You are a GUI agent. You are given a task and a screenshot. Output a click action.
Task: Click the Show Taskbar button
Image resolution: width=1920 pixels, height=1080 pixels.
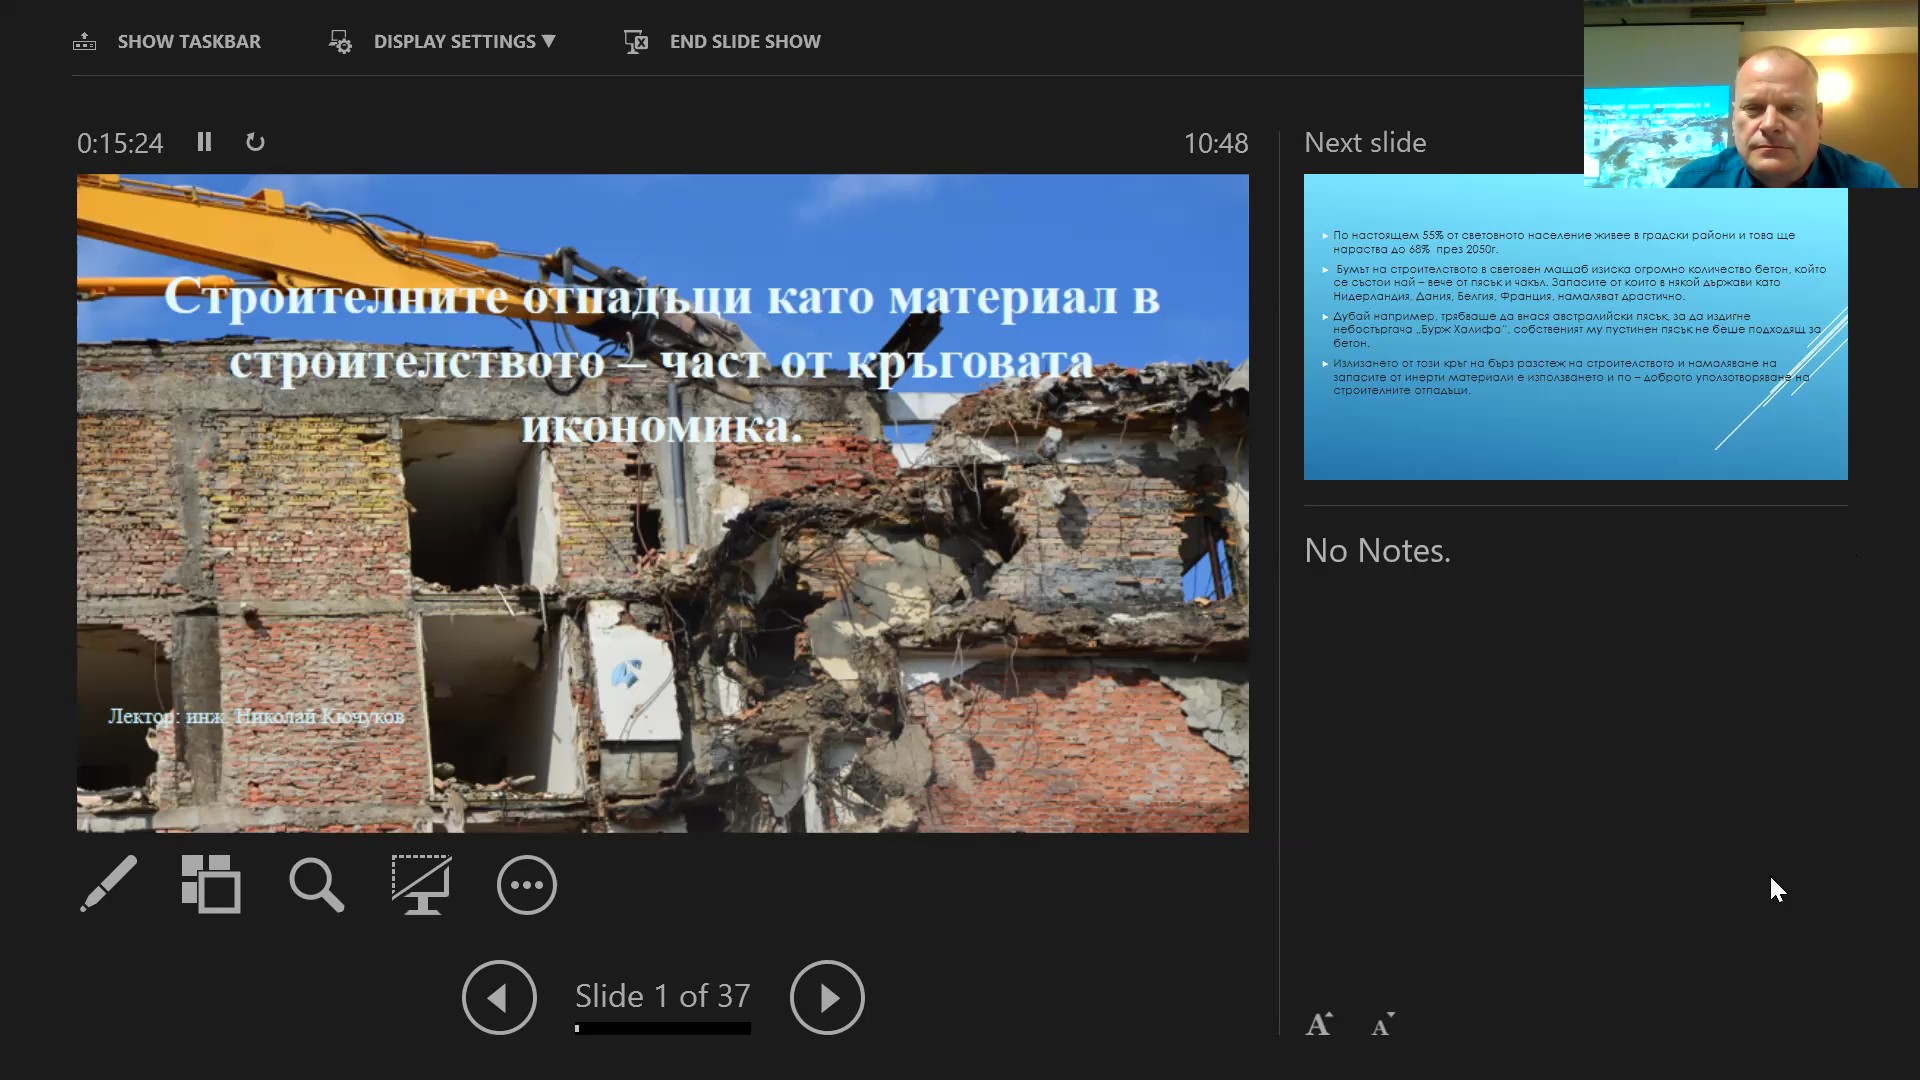pyautogui.click(x=189, y=42)
